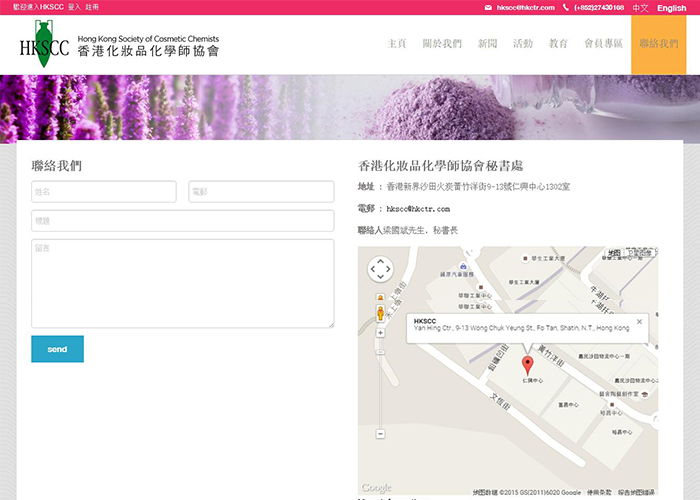Open the 主頁 home menu
Image resolution: width=700 pixels, height=500 pixels.
(397, 44)
